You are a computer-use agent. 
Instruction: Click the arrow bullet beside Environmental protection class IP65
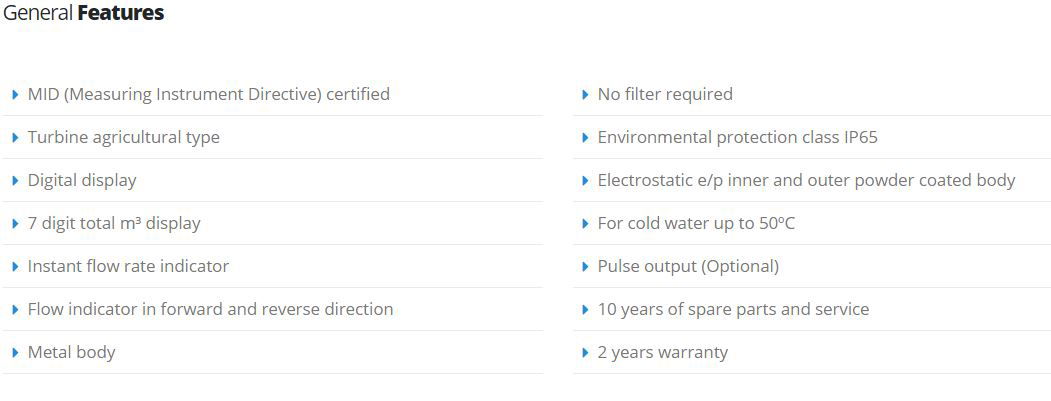[x=586, y=137]
